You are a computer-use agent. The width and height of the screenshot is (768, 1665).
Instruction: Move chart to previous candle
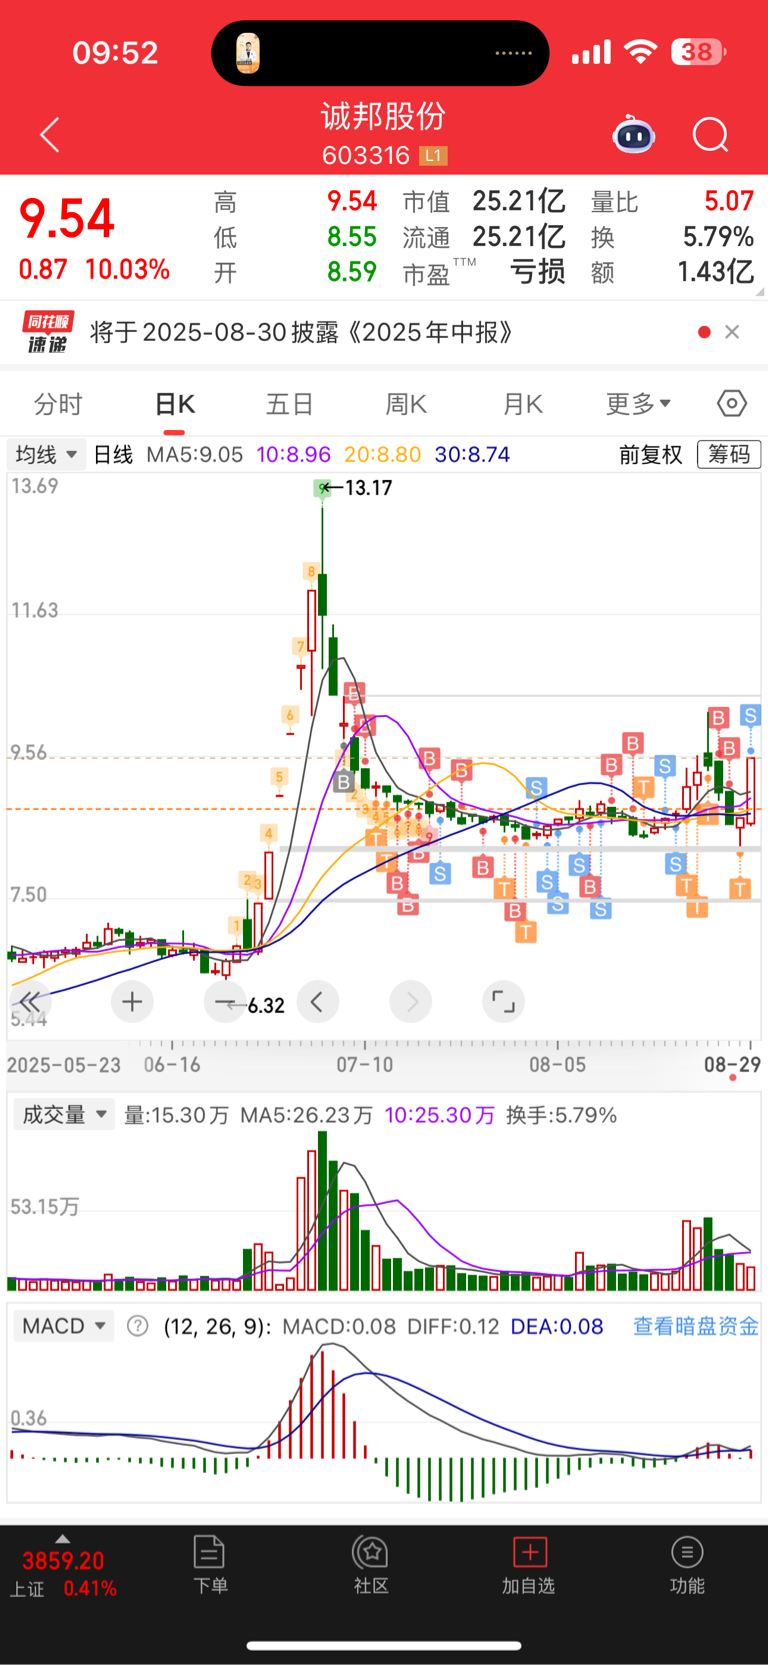click(317, 1001)
